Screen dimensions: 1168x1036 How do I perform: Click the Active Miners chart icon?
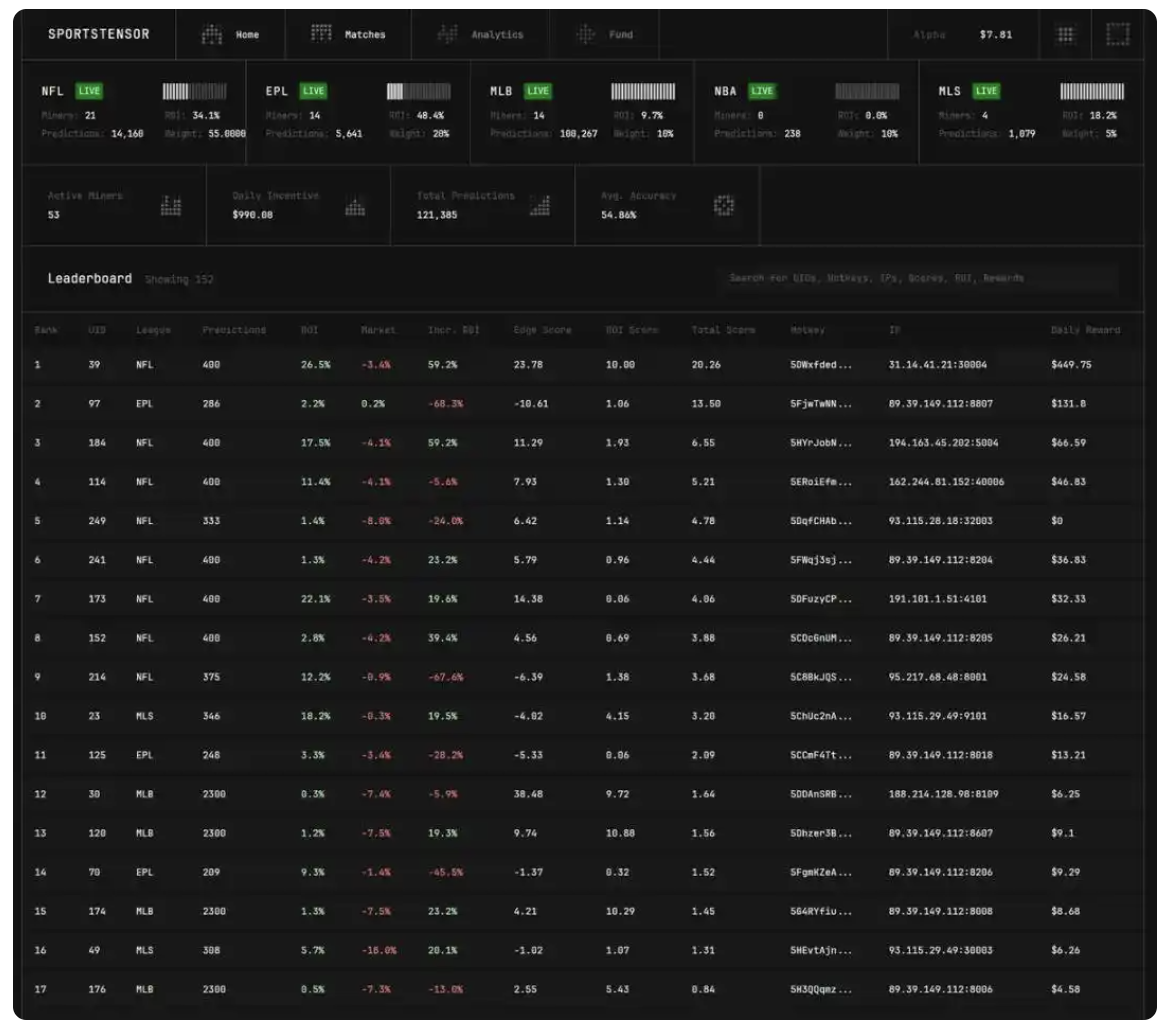(x=171, y=206)
